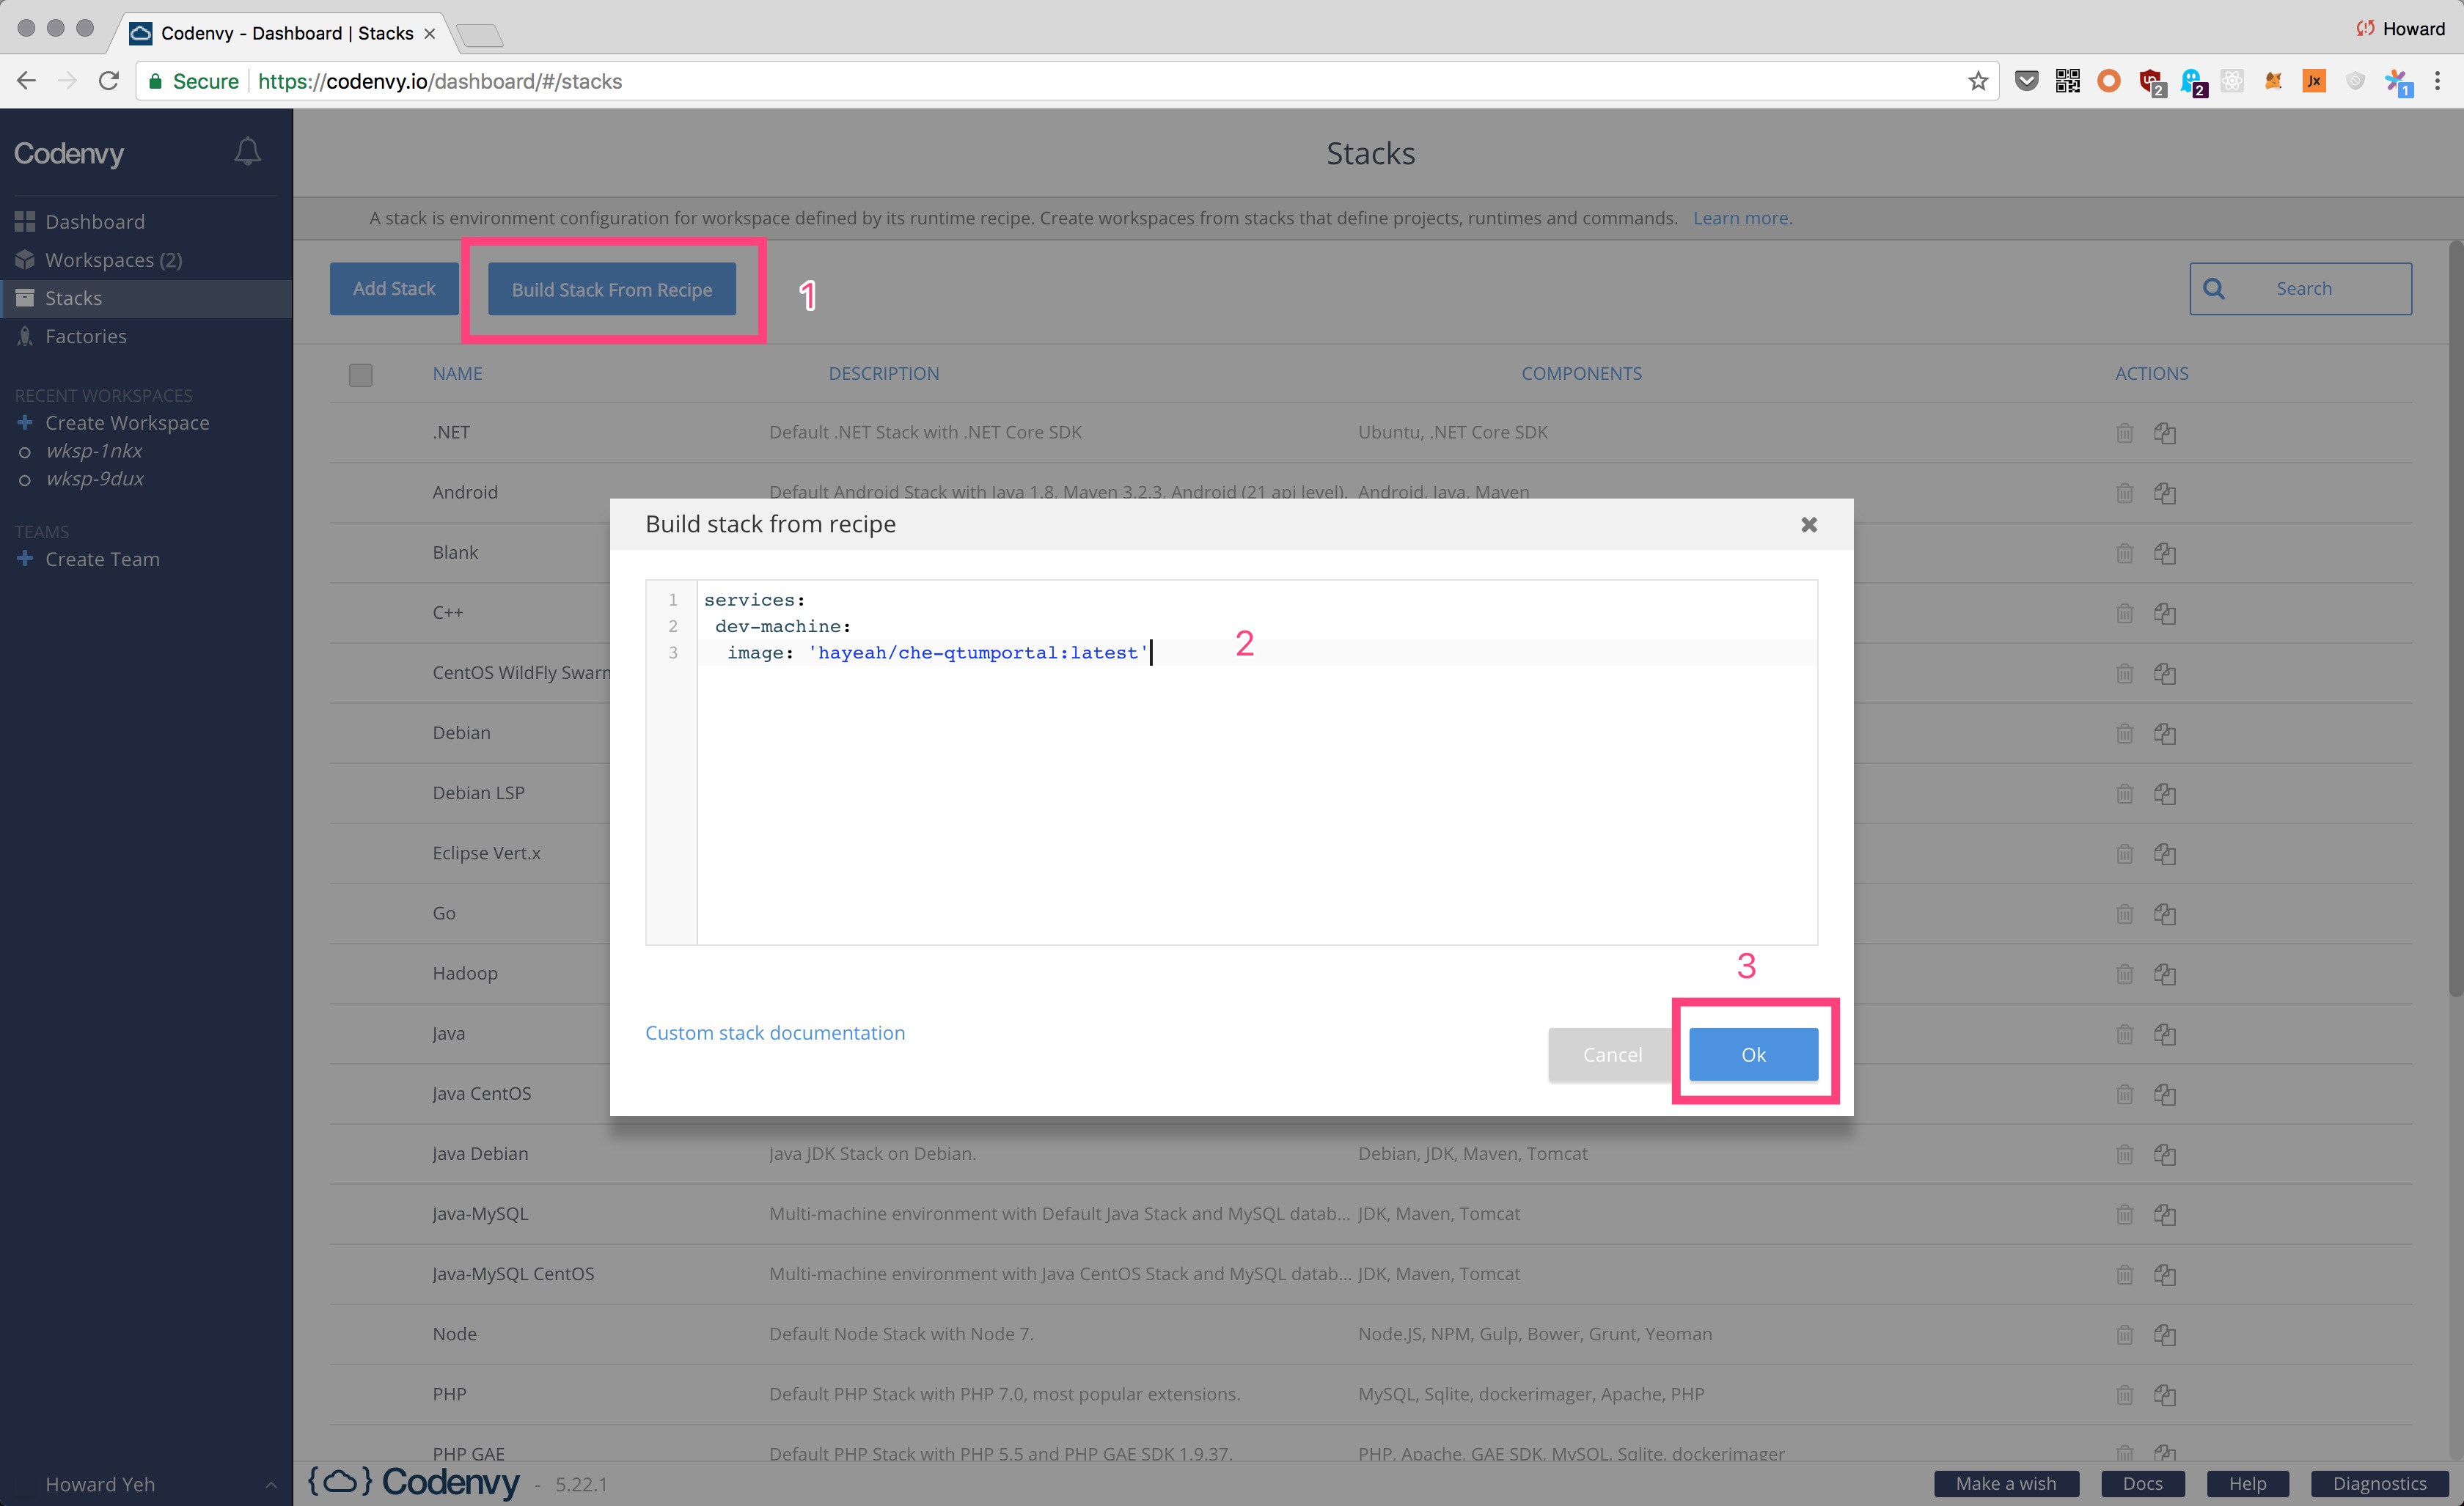Open Chrome three-dot menu
Screen dimensions: 2464x1506
(x=2437, y=81)
